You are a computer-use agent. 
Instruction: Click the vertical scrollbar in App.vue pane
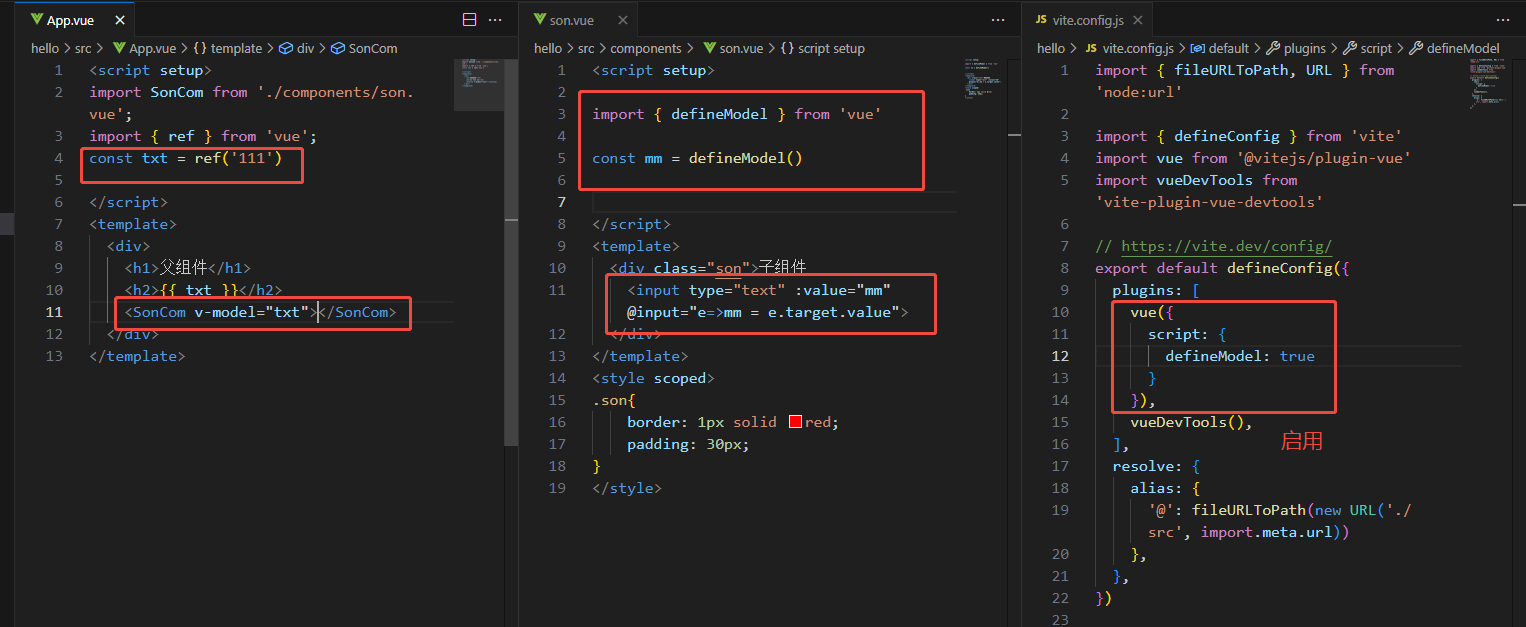[x=511, y=250]
